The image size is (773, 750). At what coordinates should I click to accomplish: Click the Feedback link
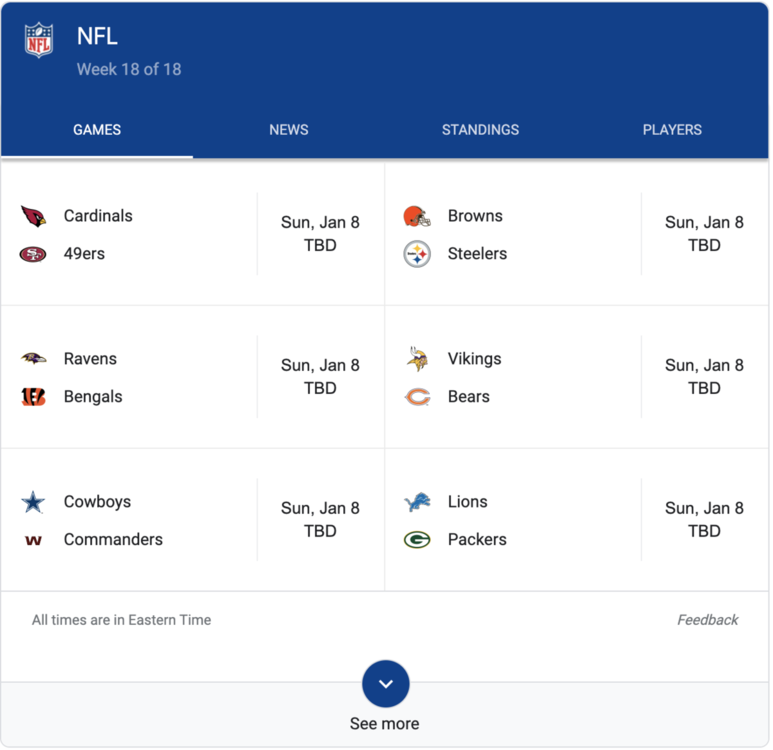click(708, 620)
